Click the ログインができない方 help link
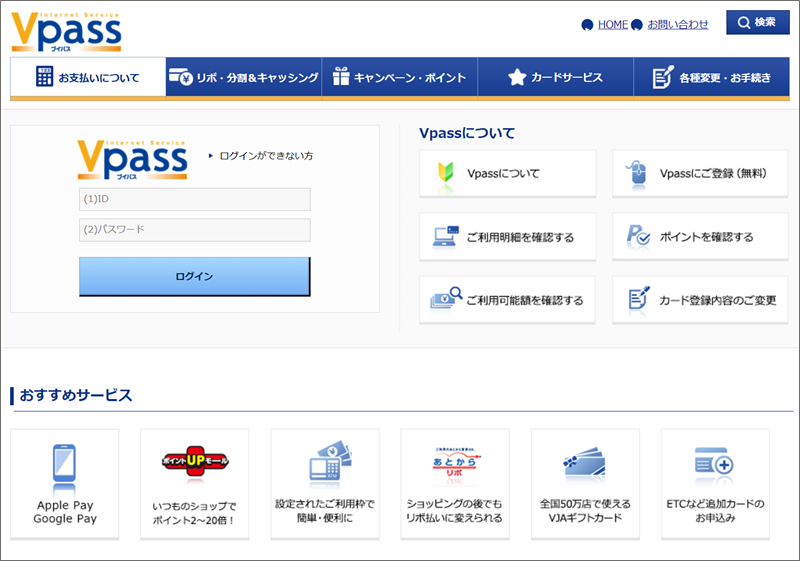This screenshot has height=561, width=800. pos(265,156)
